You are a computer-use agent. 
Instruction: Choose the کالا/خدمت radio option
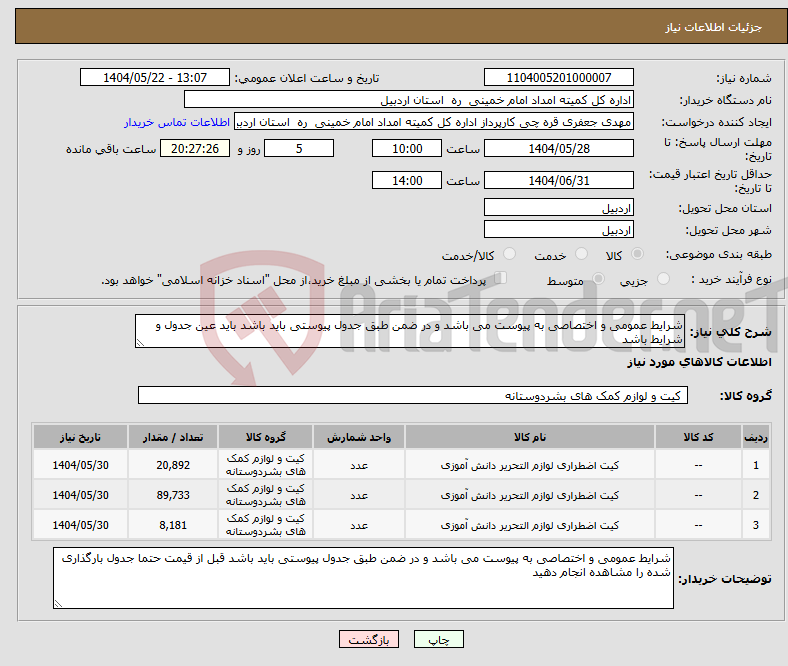pos(509,255)
